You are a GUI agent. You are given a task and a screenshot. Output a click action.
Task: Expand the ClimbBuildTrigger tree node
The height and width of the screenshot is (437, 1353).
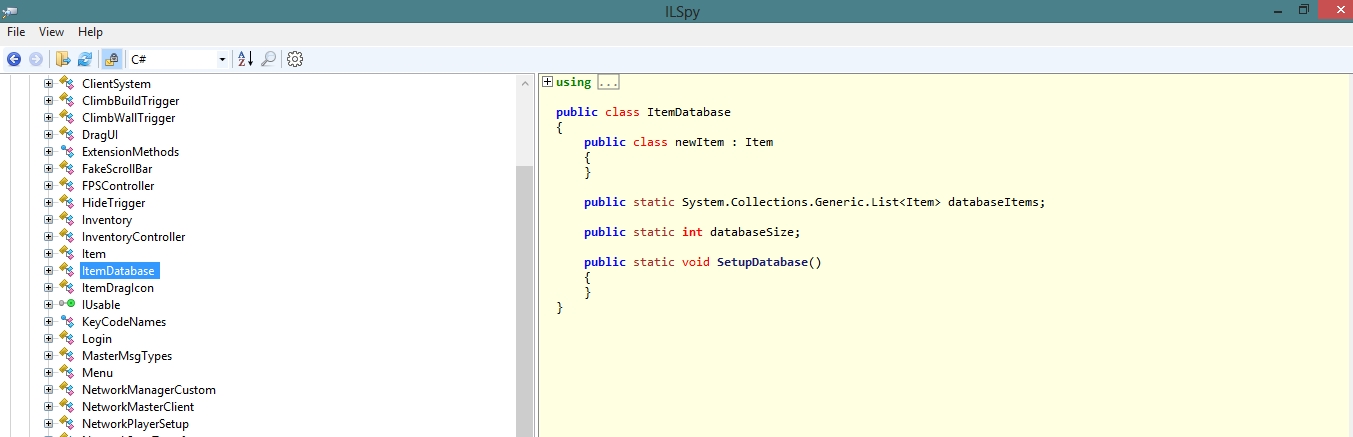[48, 101]
